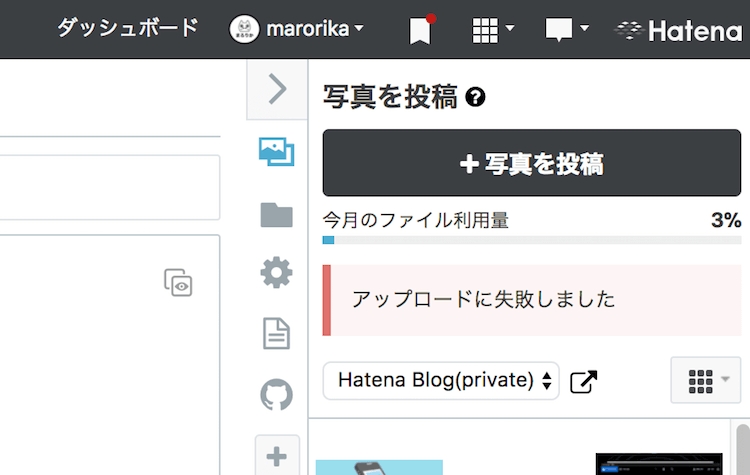Select the dark video screenshot thumbnail

tap(659, 464)
